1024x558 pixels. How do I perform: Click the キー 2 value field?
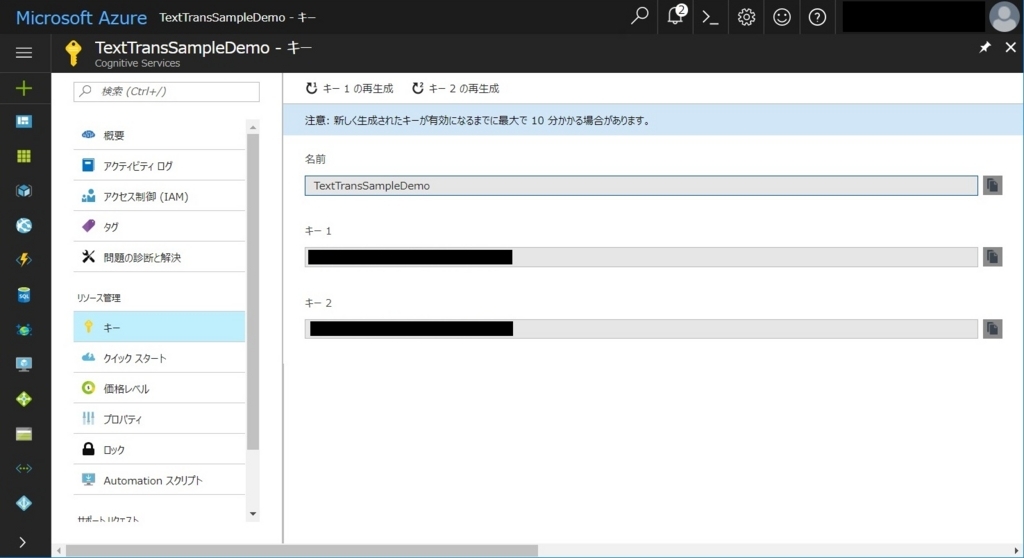[x=641, y=329]
